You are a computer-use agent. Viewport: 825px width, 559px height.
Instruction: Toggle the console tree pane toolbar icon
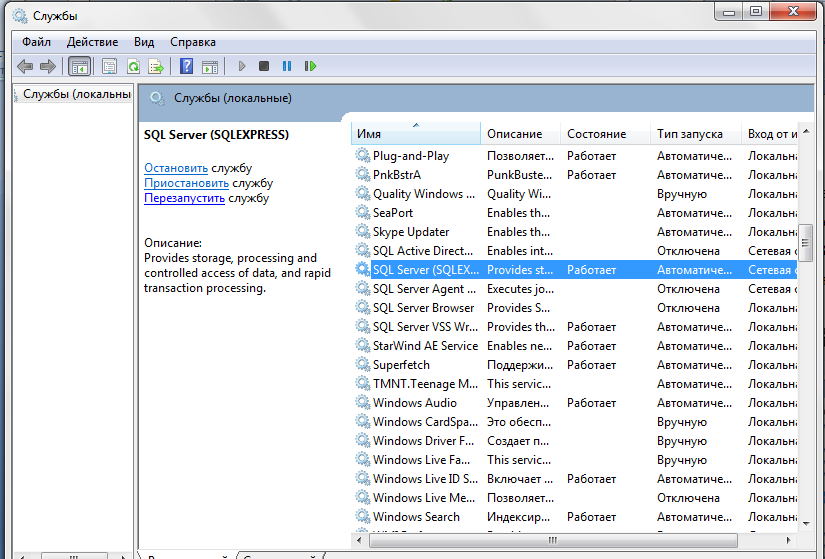79,66
